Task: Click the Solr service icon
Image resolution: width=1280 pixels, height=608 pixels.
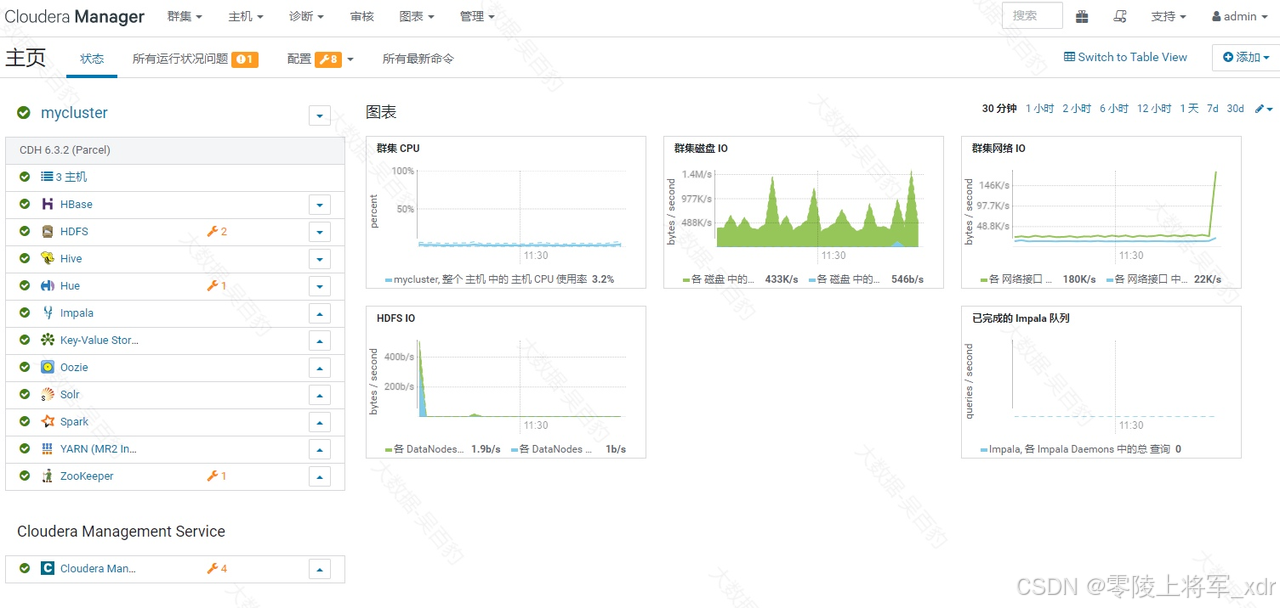Action: [47, 394]
